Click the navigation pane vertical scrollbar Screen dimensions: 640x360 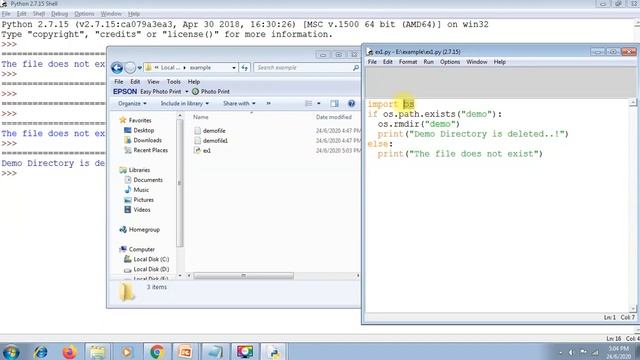180,183
